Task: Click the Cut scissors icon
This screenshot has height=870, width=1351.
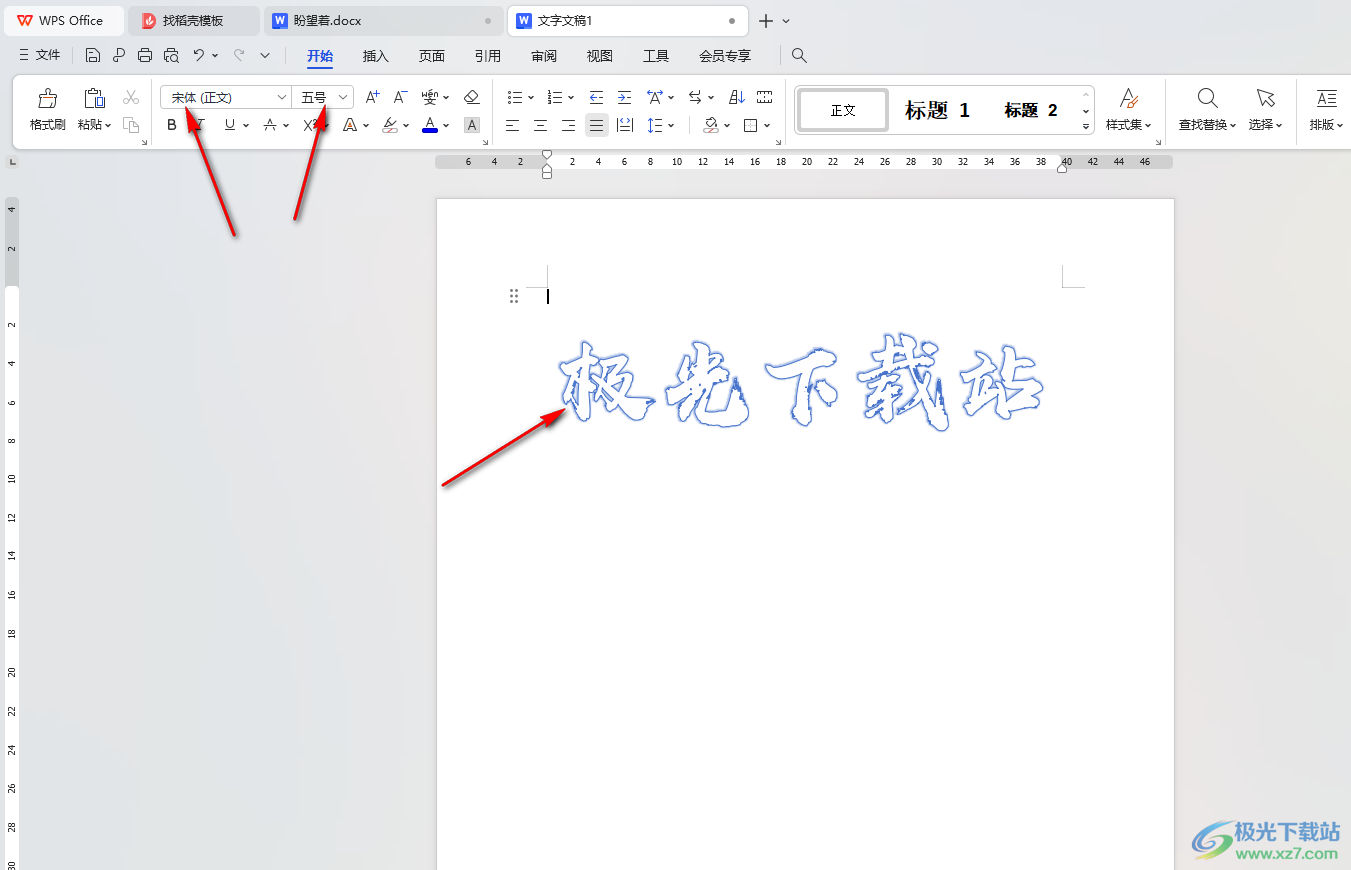Action: pyautogui.click(x=131, y=97)
